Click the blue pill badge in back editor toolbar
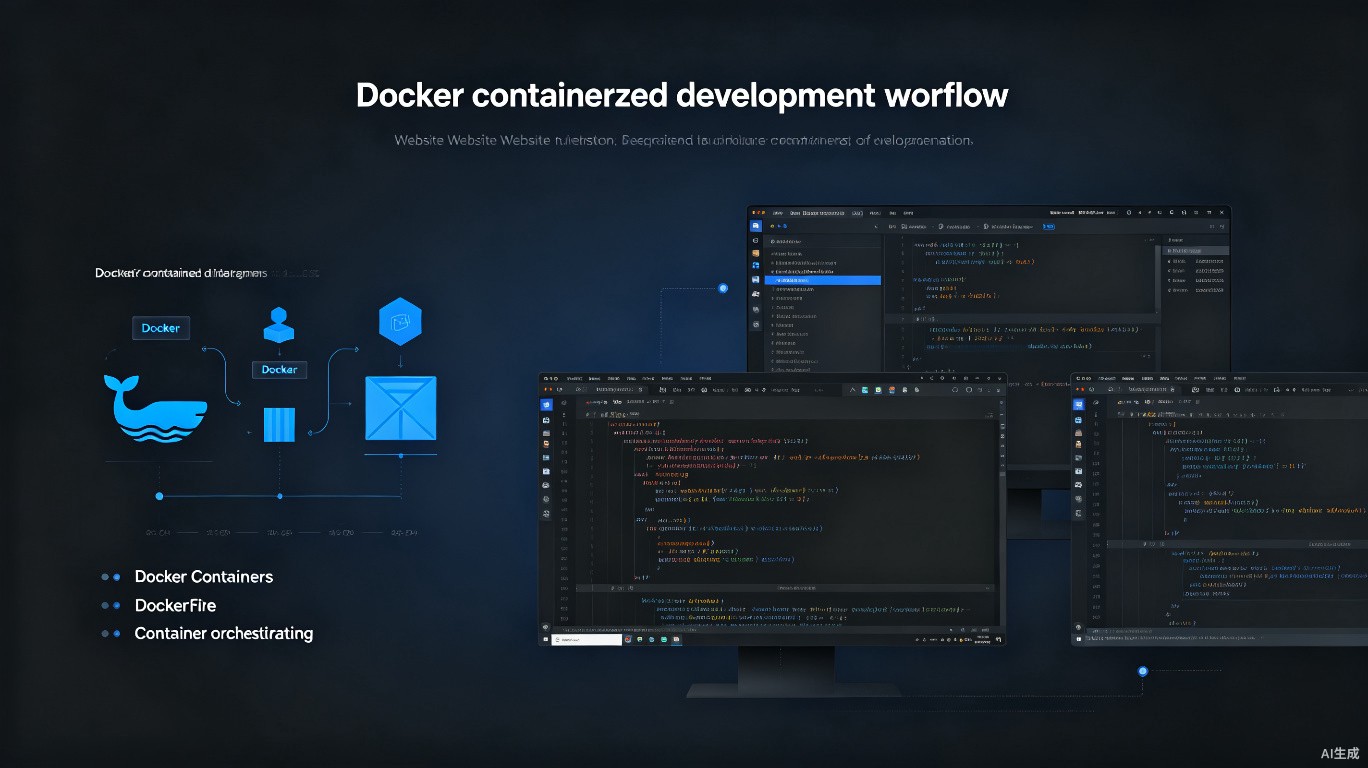 (1049, 227)
